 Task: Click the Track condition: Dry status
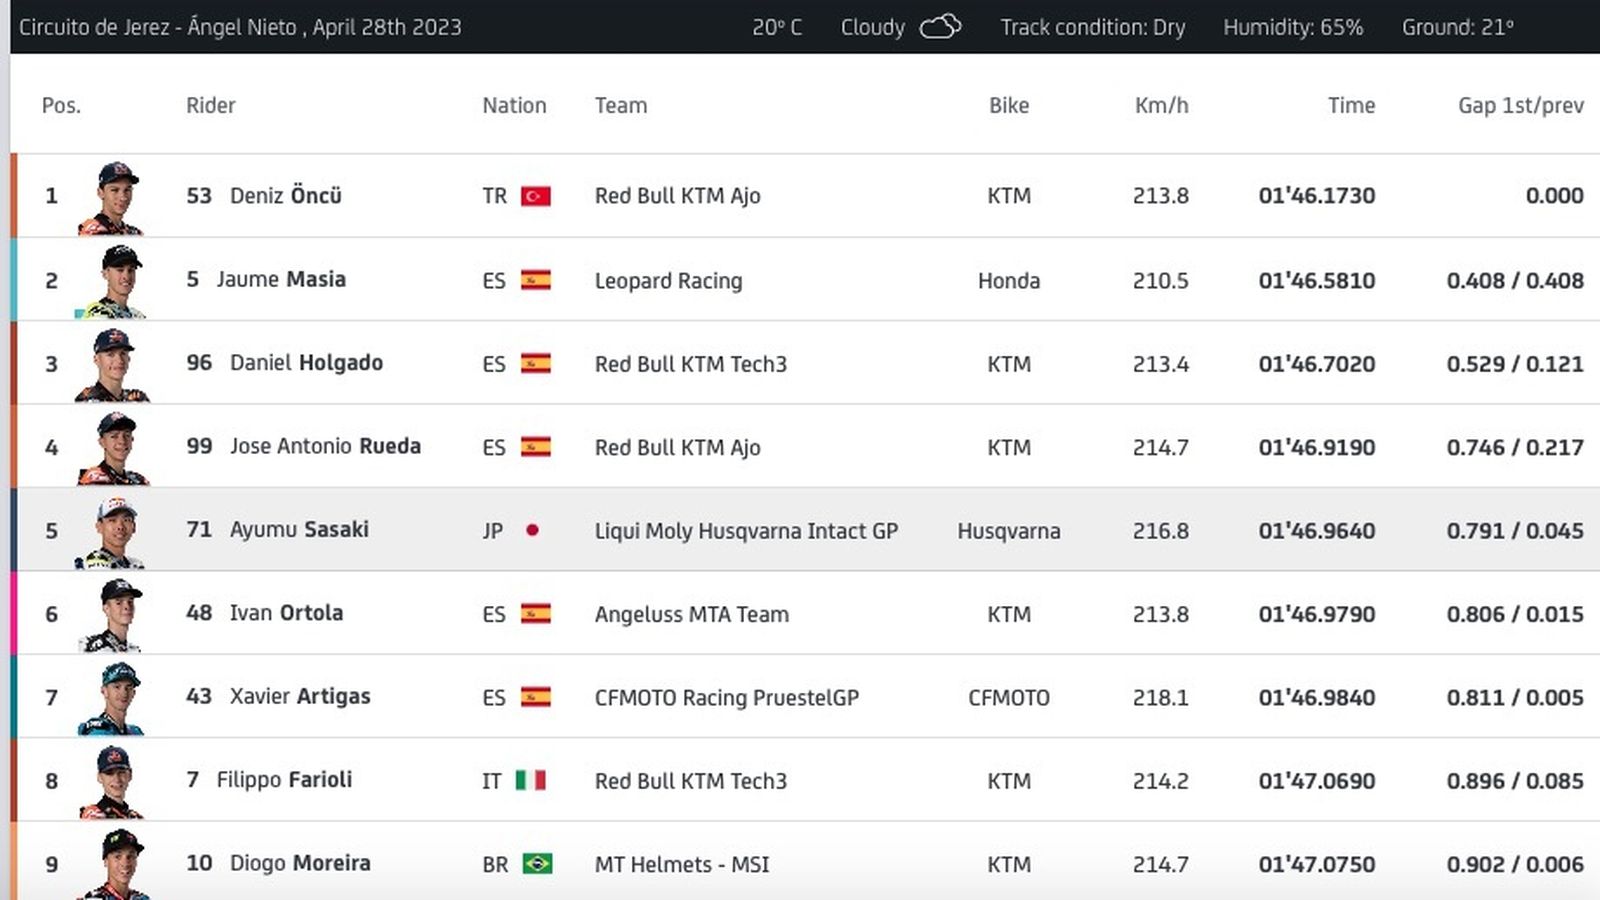click(1093, 27)
